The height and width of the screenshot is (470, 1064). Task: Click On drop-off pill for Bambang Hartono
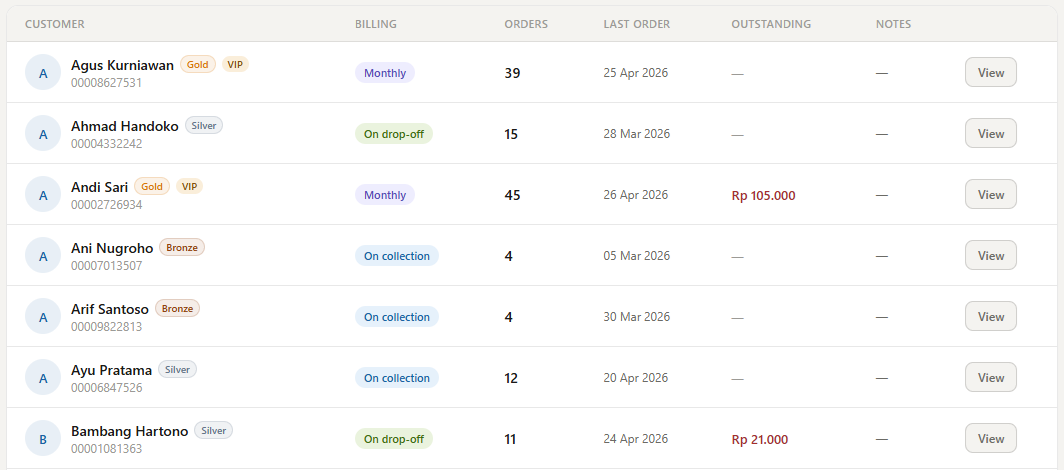[394, 439]
